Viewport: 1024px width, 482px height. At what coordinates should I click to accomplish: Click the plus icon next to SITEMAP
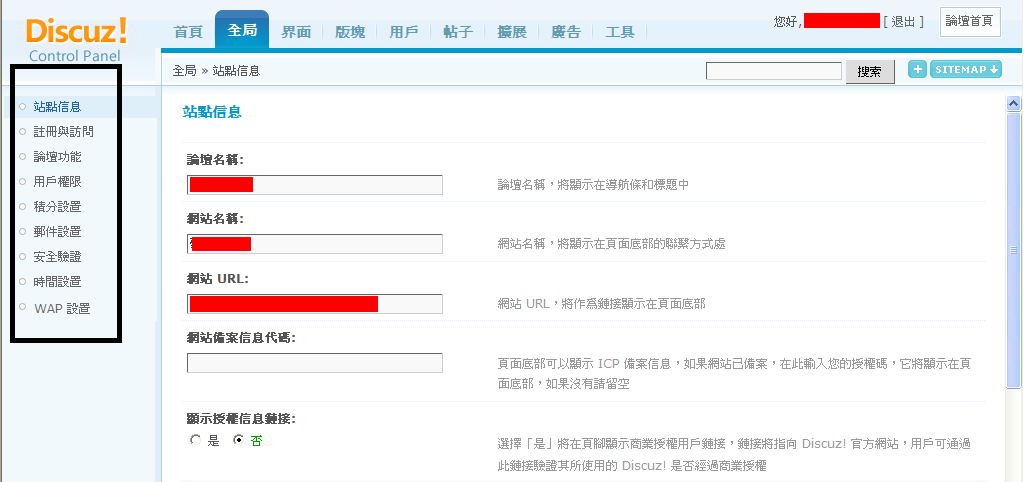pos(917,69)
